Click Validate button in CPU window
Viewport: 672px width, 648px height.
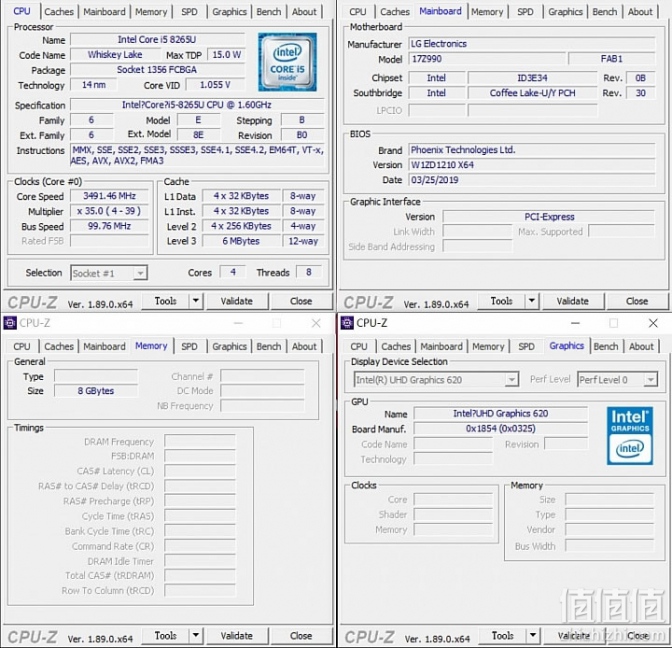[237, 301]
